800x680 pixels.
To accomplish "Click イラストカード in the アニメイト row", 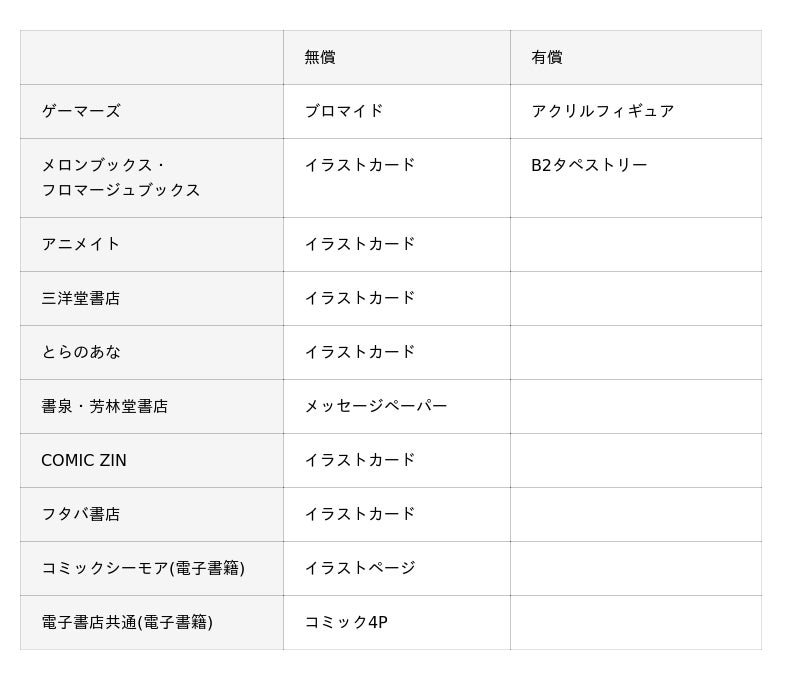I will (x=360, y=244).
